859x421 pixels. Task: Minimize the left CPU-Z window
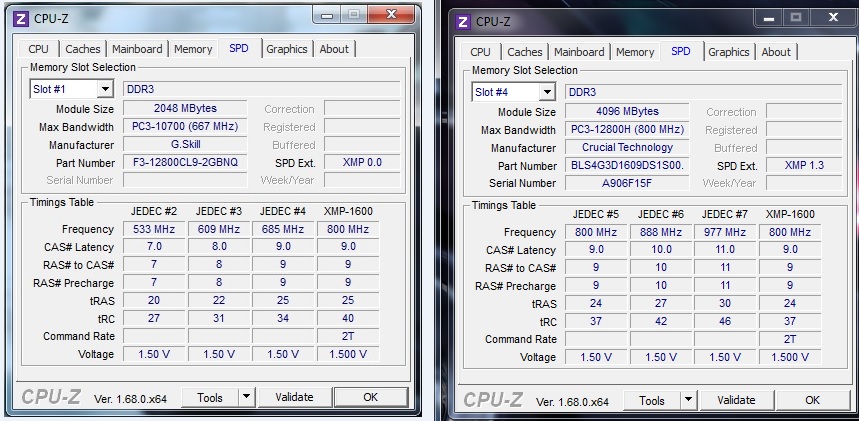327,15
